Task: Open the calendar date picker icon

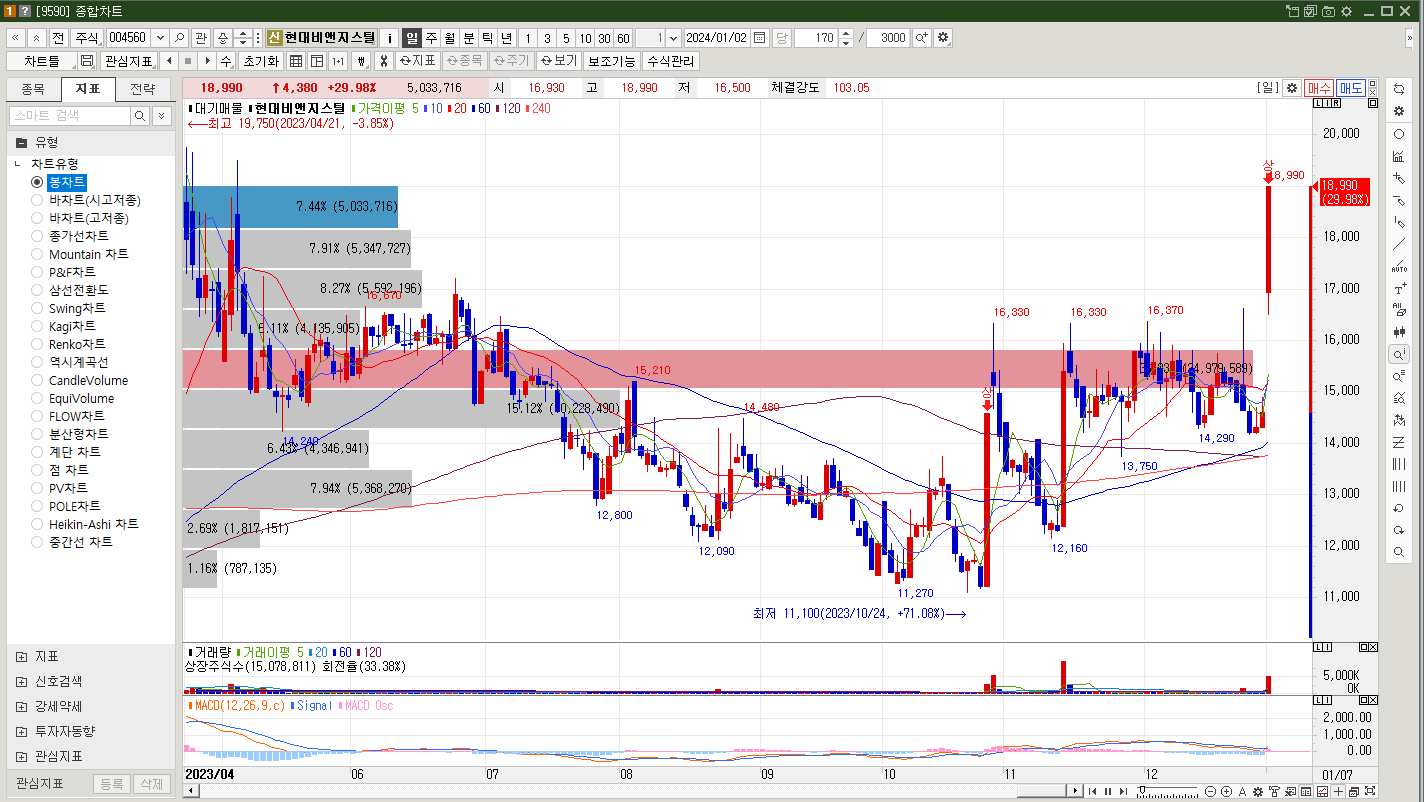Action: pyautogui.click(x=760, y=38)
